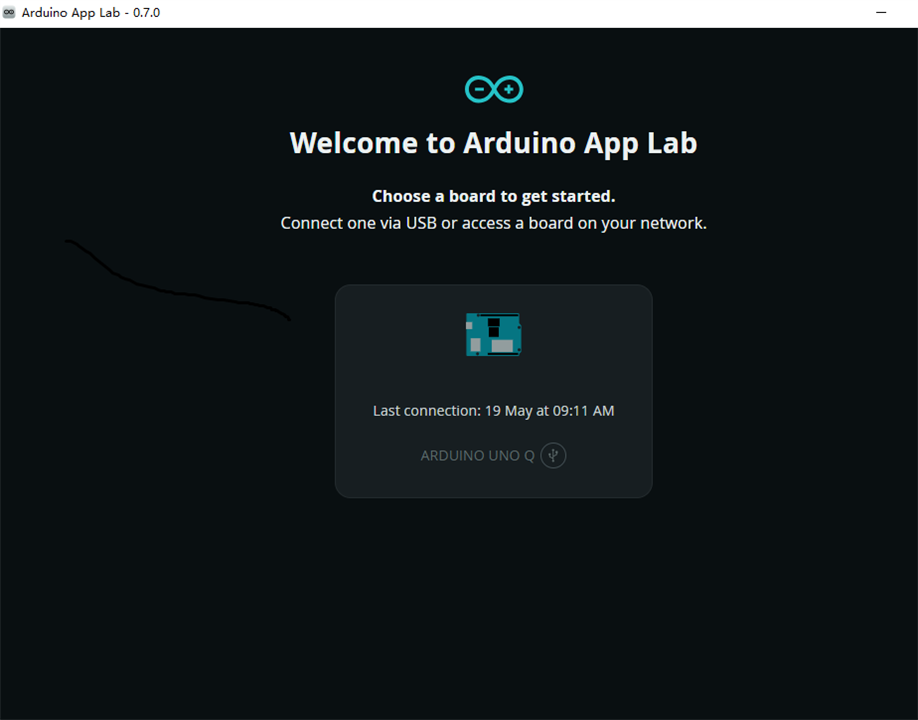
Task: Click the plus symbol in the Arduino logo
Action: click(x=509, y=90)
